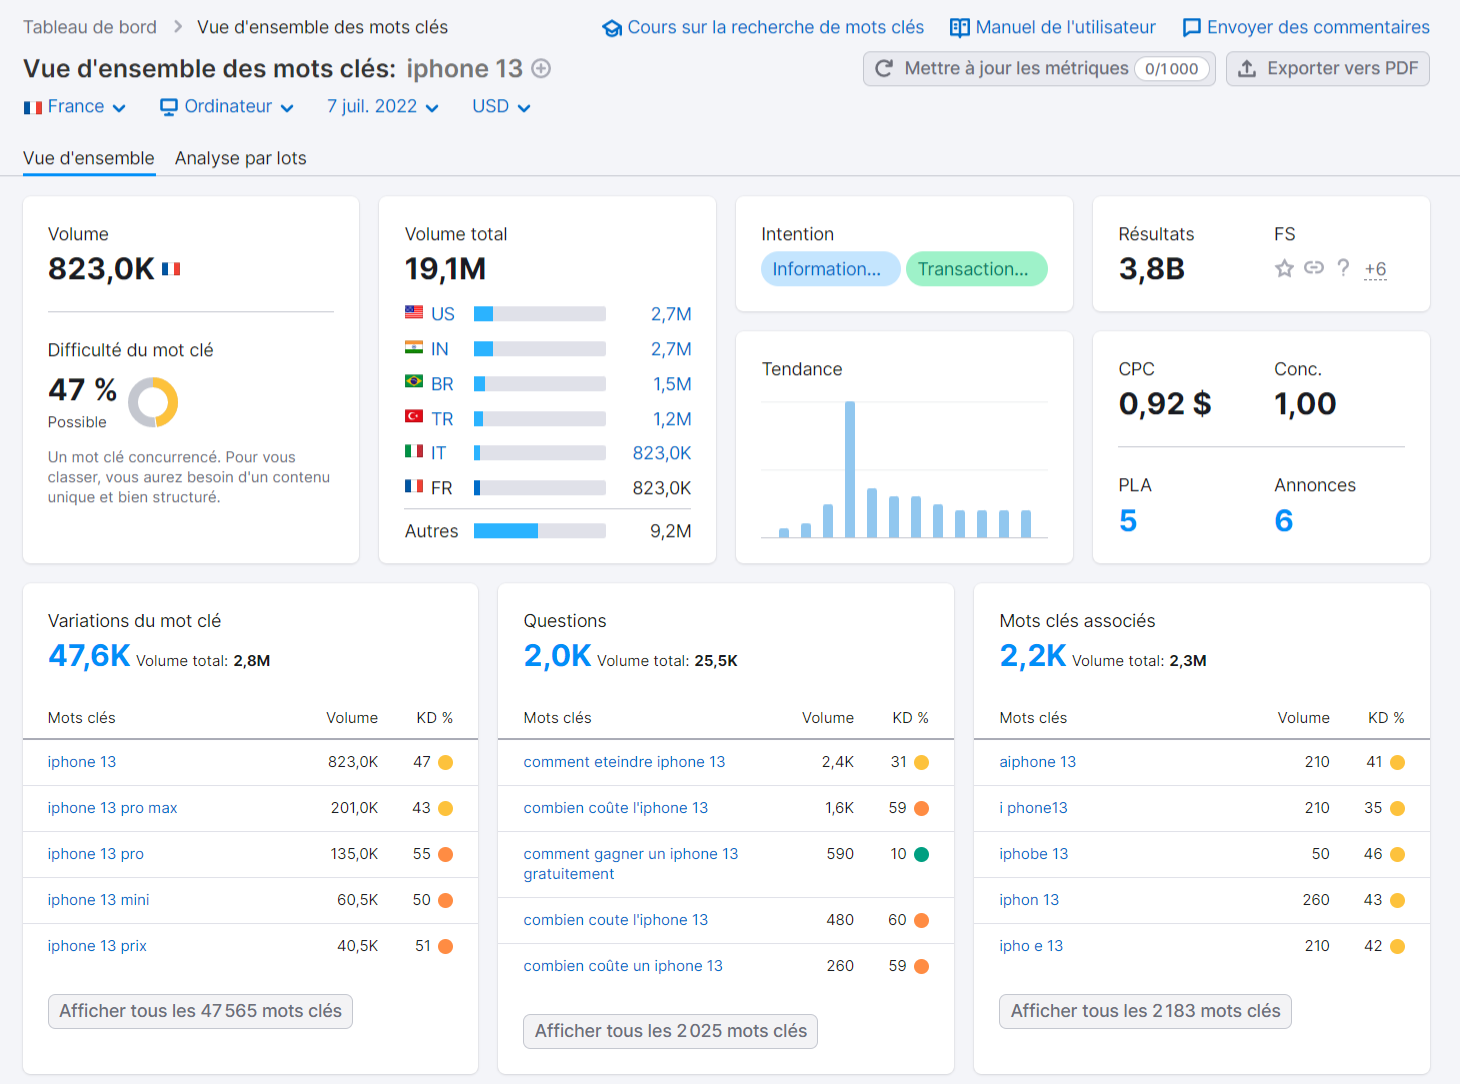Click the US volume progress bar
The image size is (1460, 1084).
(x=540, y=314)
